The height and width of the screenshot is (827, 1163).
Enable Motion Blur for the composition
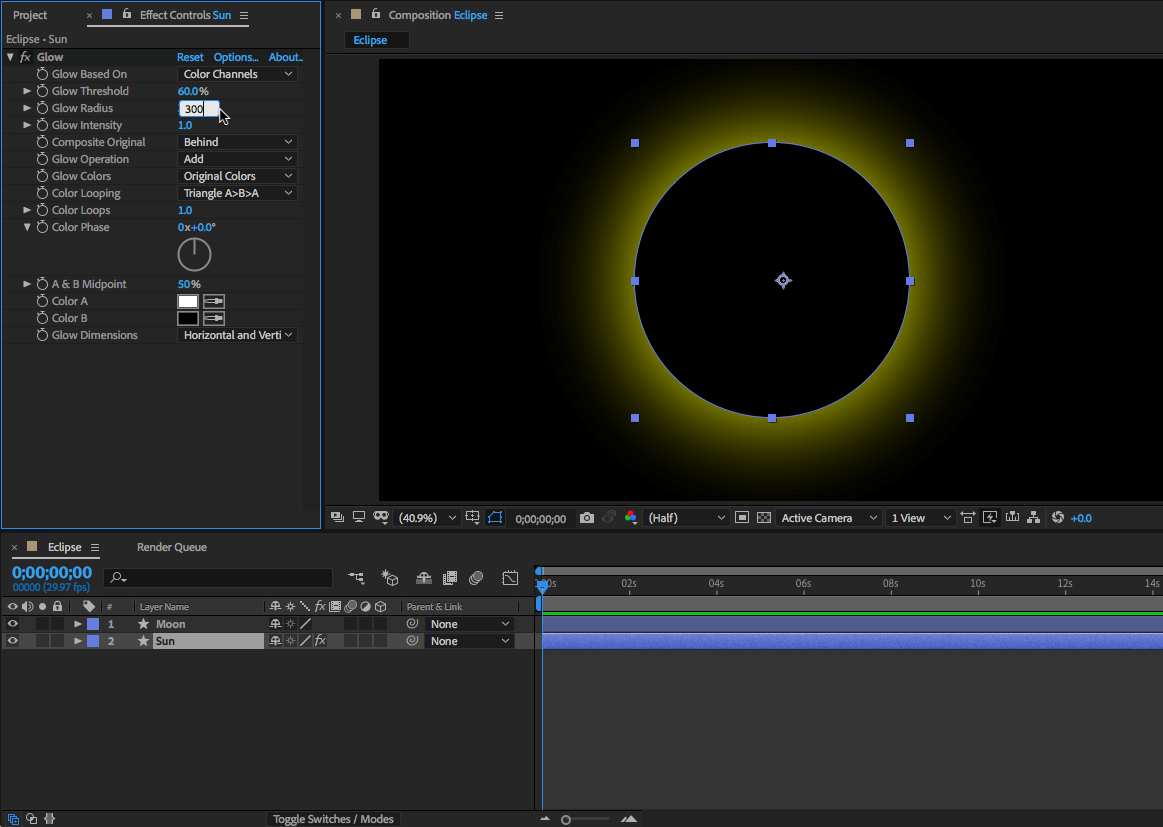click(x=477, y=578)
